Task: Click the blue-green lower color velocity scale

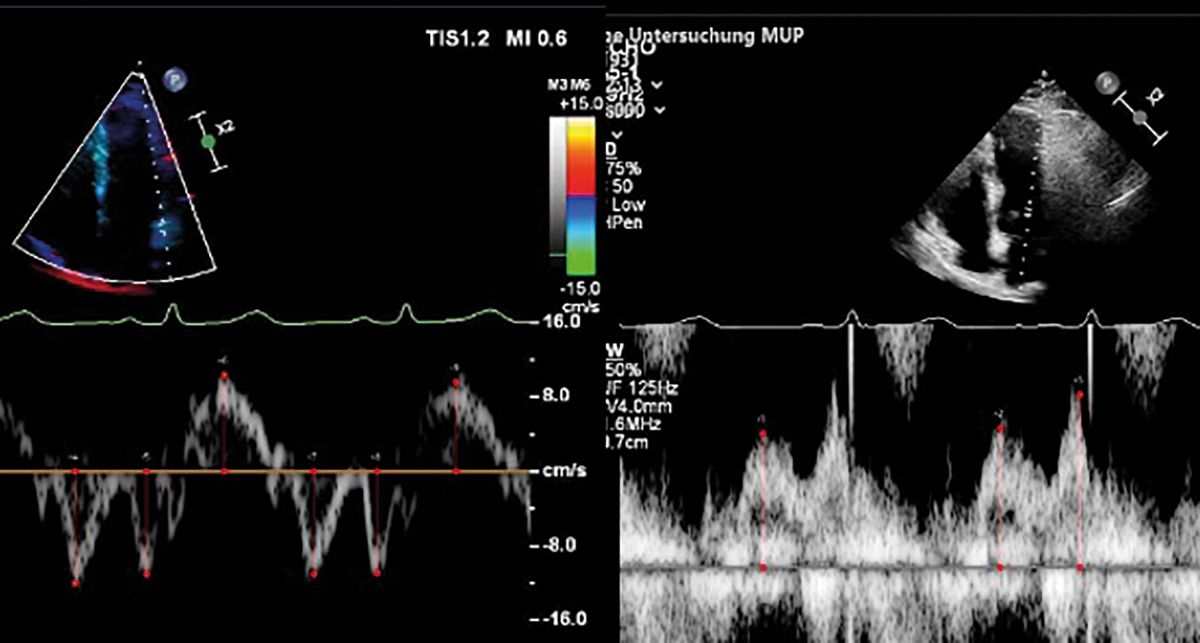Action: click(581, 234)
